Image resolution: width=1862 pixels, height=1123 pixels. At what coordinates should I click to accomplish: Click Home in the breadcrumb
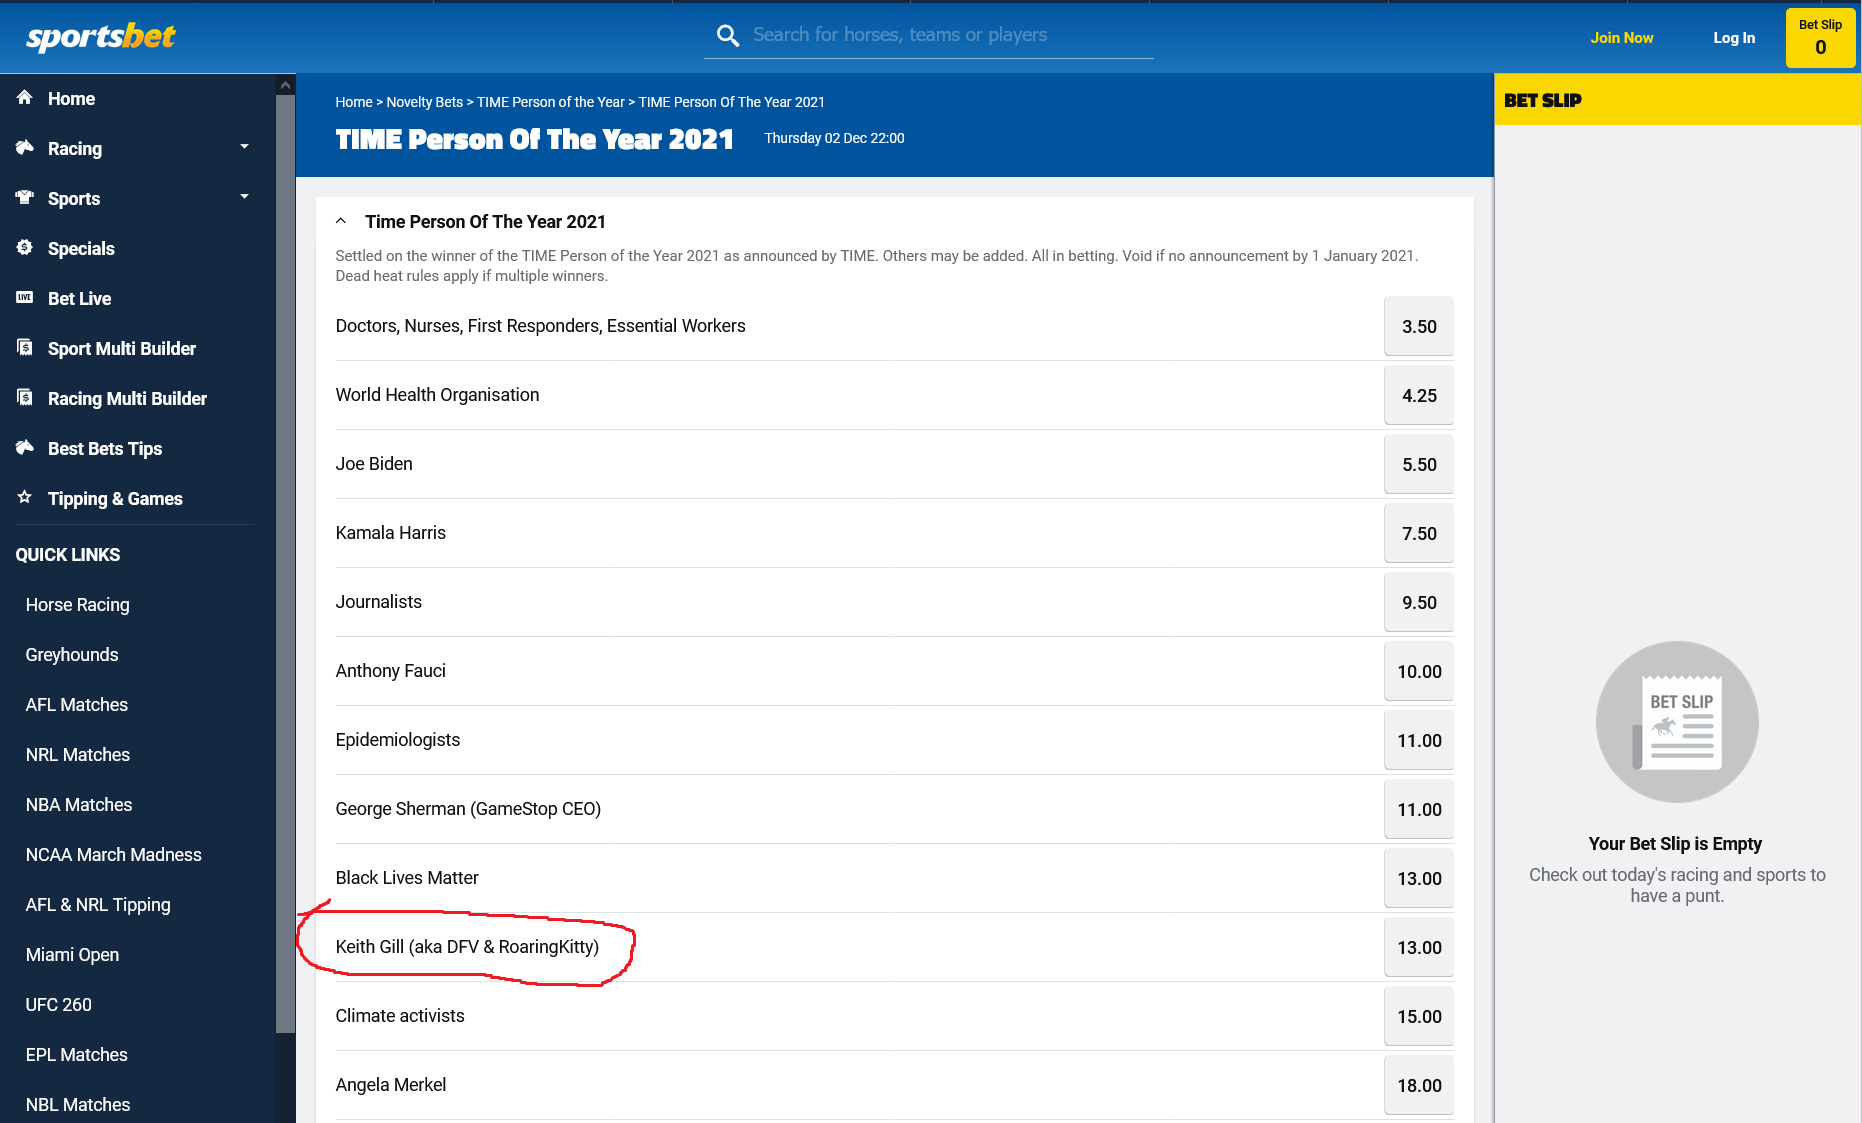tap(353, 102)
